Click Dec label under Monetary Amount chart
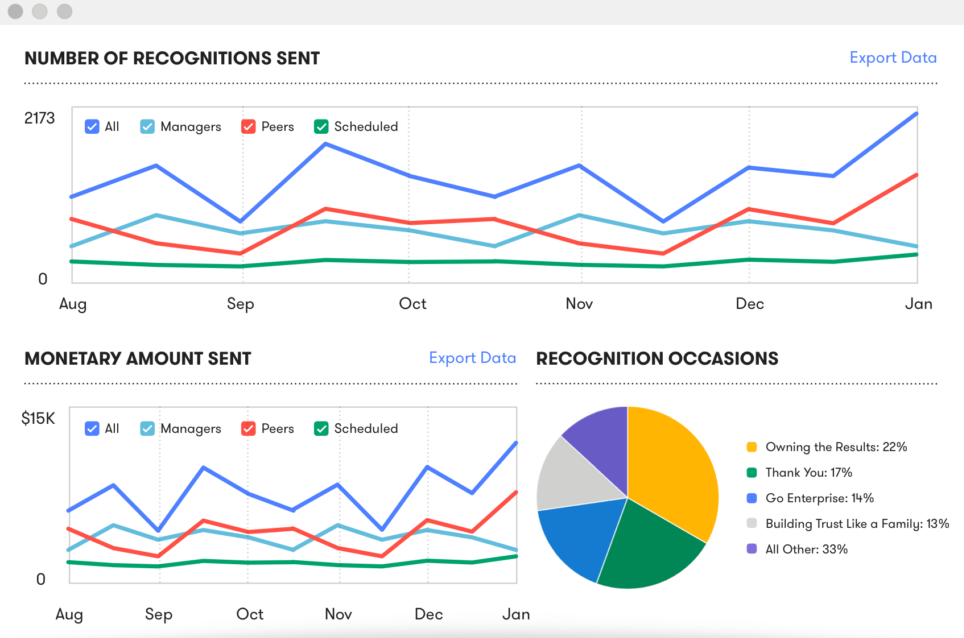This screenshot has height=638, width=964. click(x=429, y=614)
